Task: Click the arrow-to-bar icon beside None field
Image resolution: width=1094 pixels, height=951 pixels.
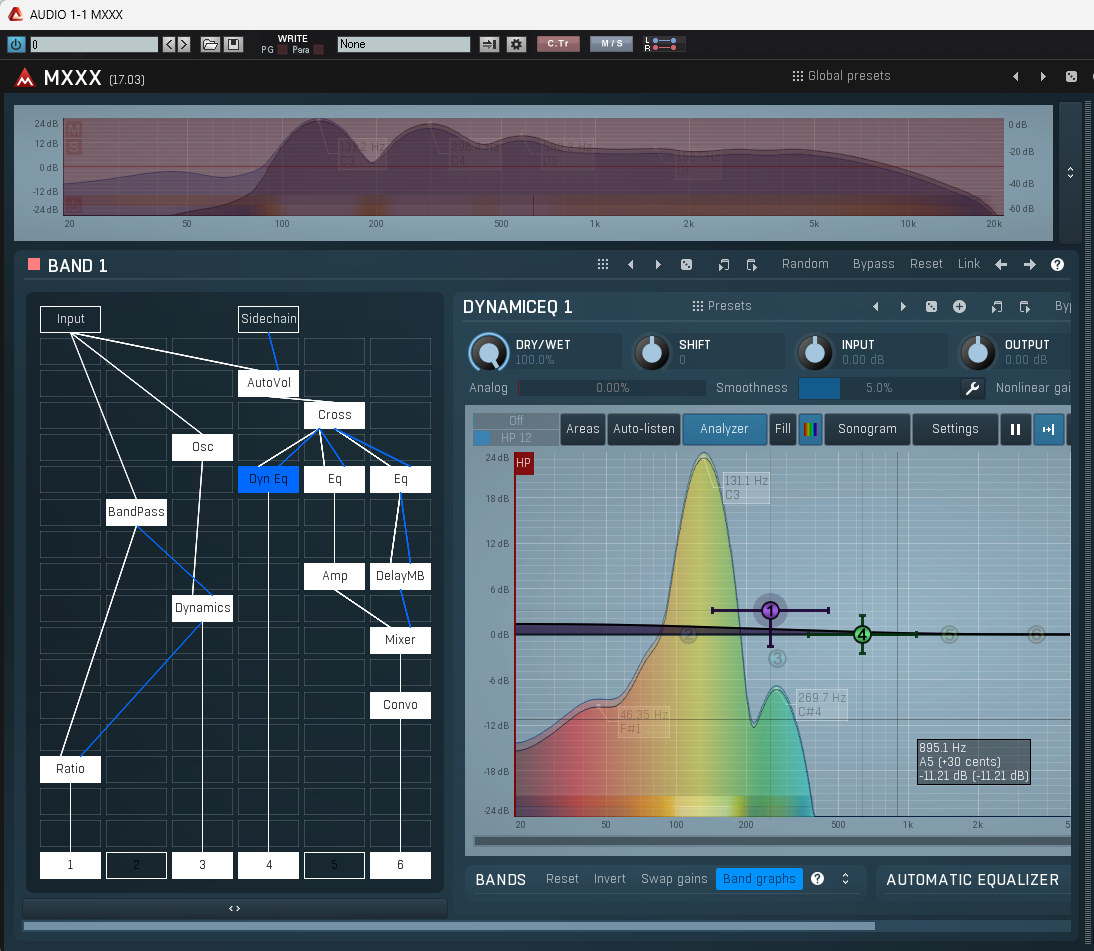Action: point(489,44)
